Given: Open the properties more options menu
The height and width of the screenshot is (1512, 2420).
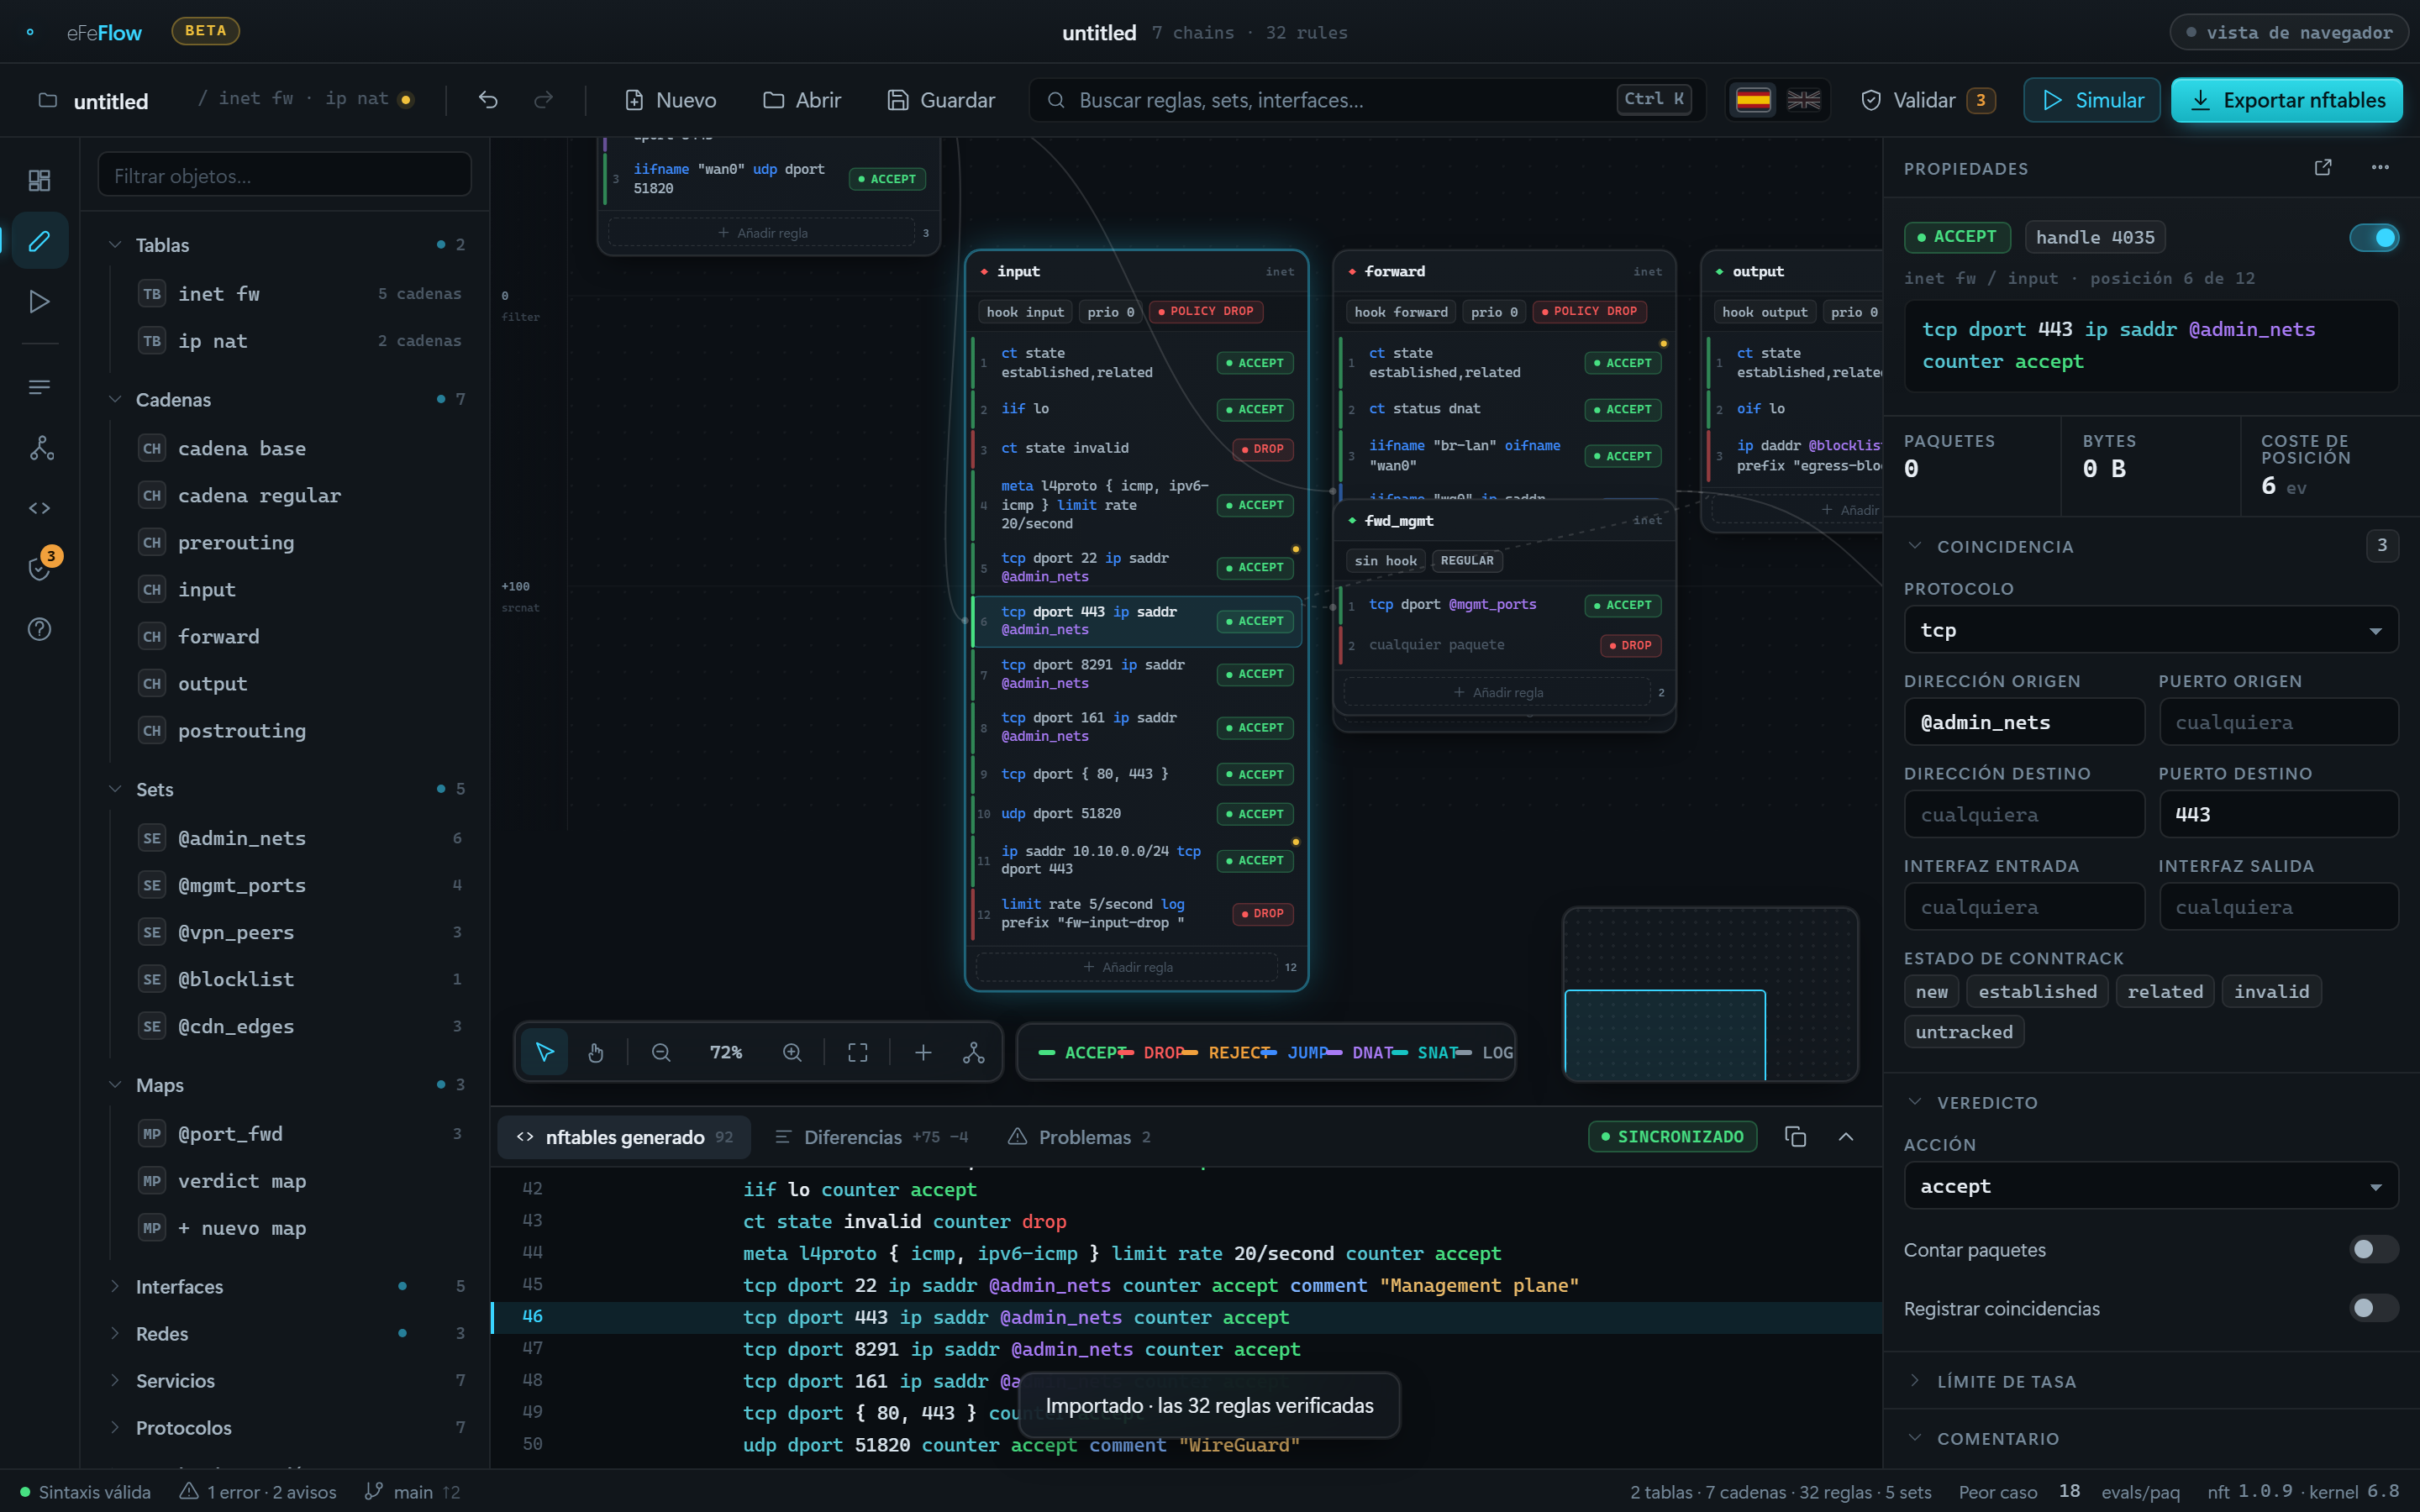Looking at the screenshot, I should [x=2380, y=167].
